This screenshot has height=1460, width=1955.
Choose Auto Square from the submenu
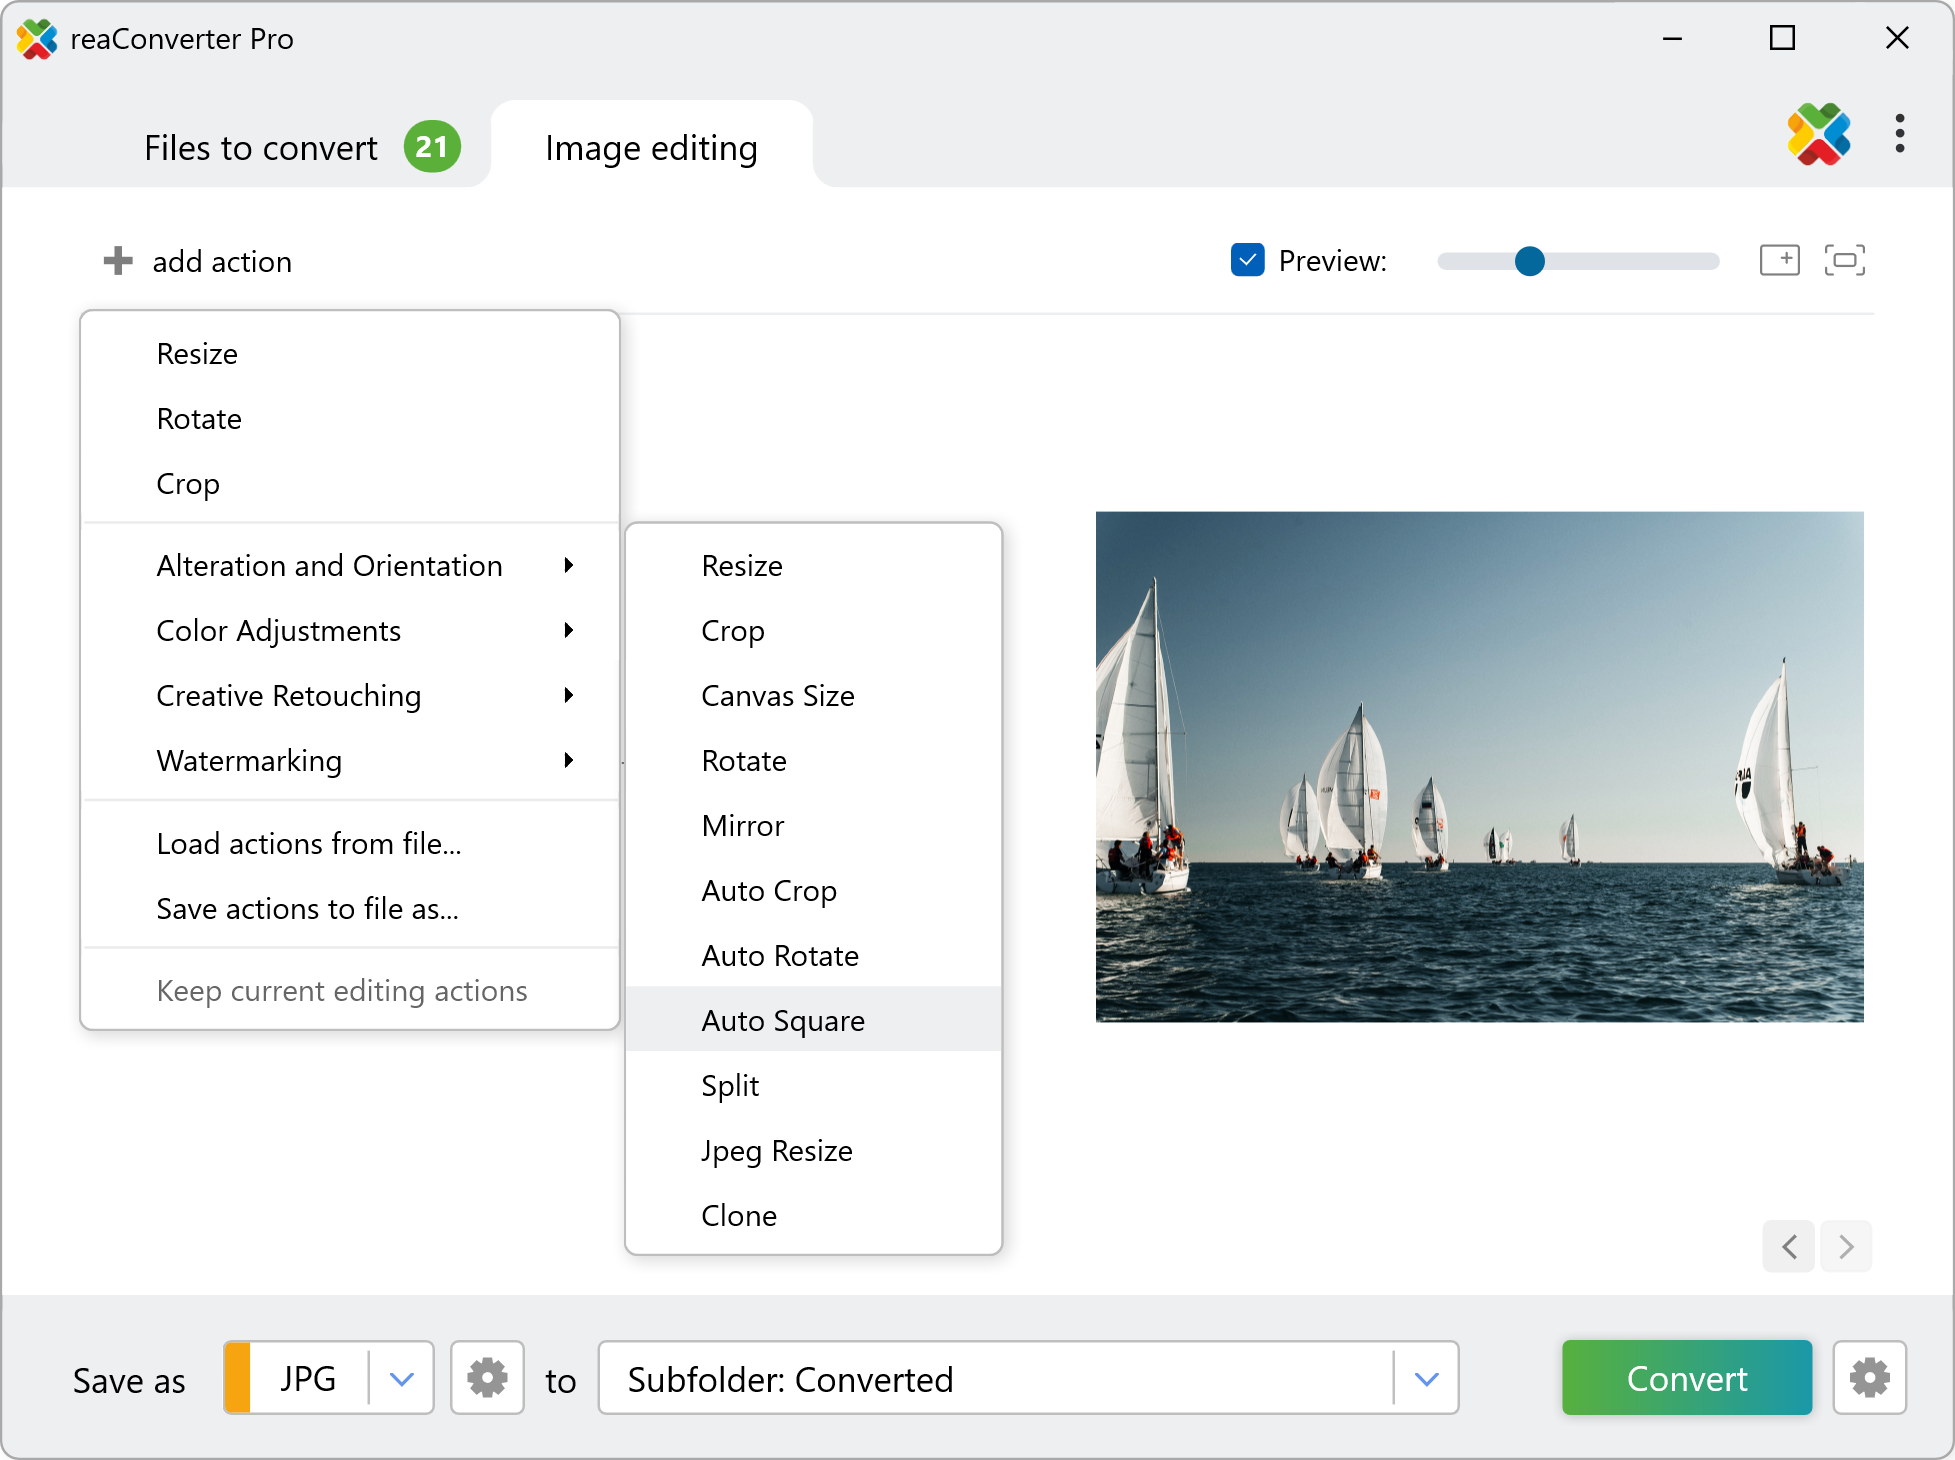click(783, 1020)
